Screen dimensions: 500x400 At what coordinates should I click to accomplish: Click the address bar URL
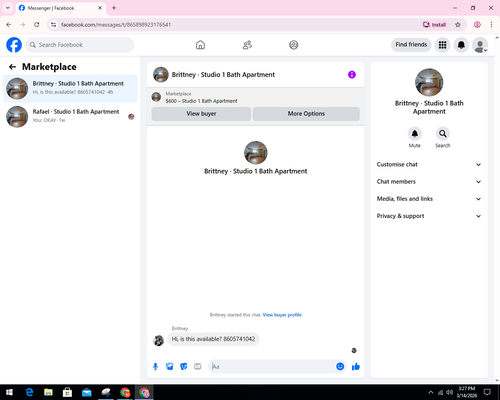(116, 25)
